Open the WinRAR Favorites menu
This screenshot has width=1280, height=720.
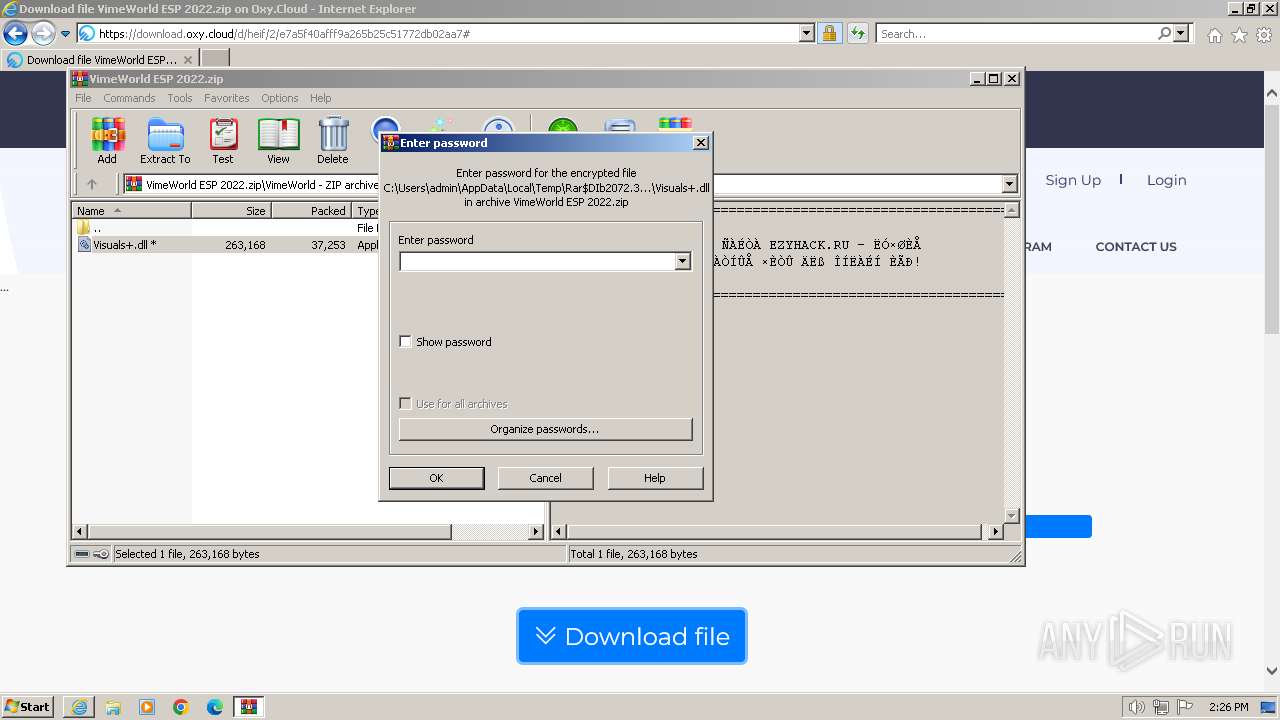227,98
